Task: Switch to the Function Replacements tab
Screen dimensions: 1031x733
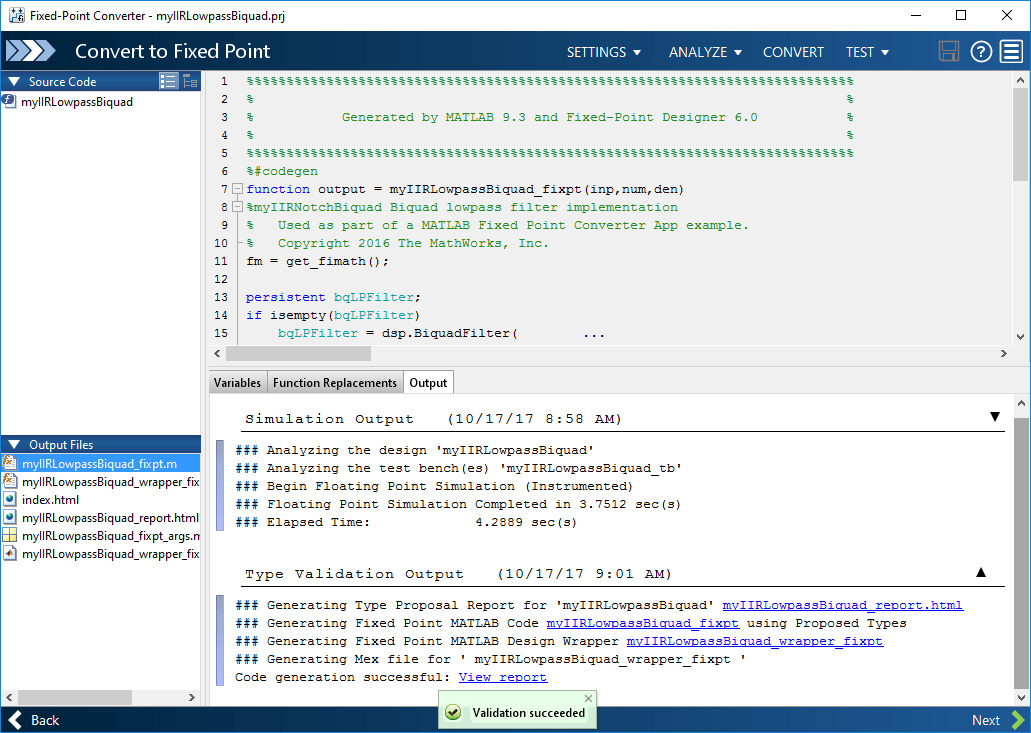Action: coord(335,383)
